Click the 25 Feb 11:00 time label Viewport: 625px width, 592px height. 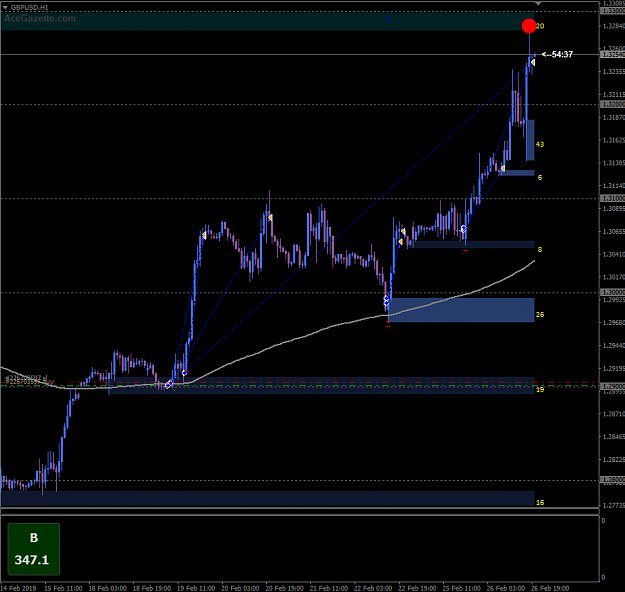[461, 588]
